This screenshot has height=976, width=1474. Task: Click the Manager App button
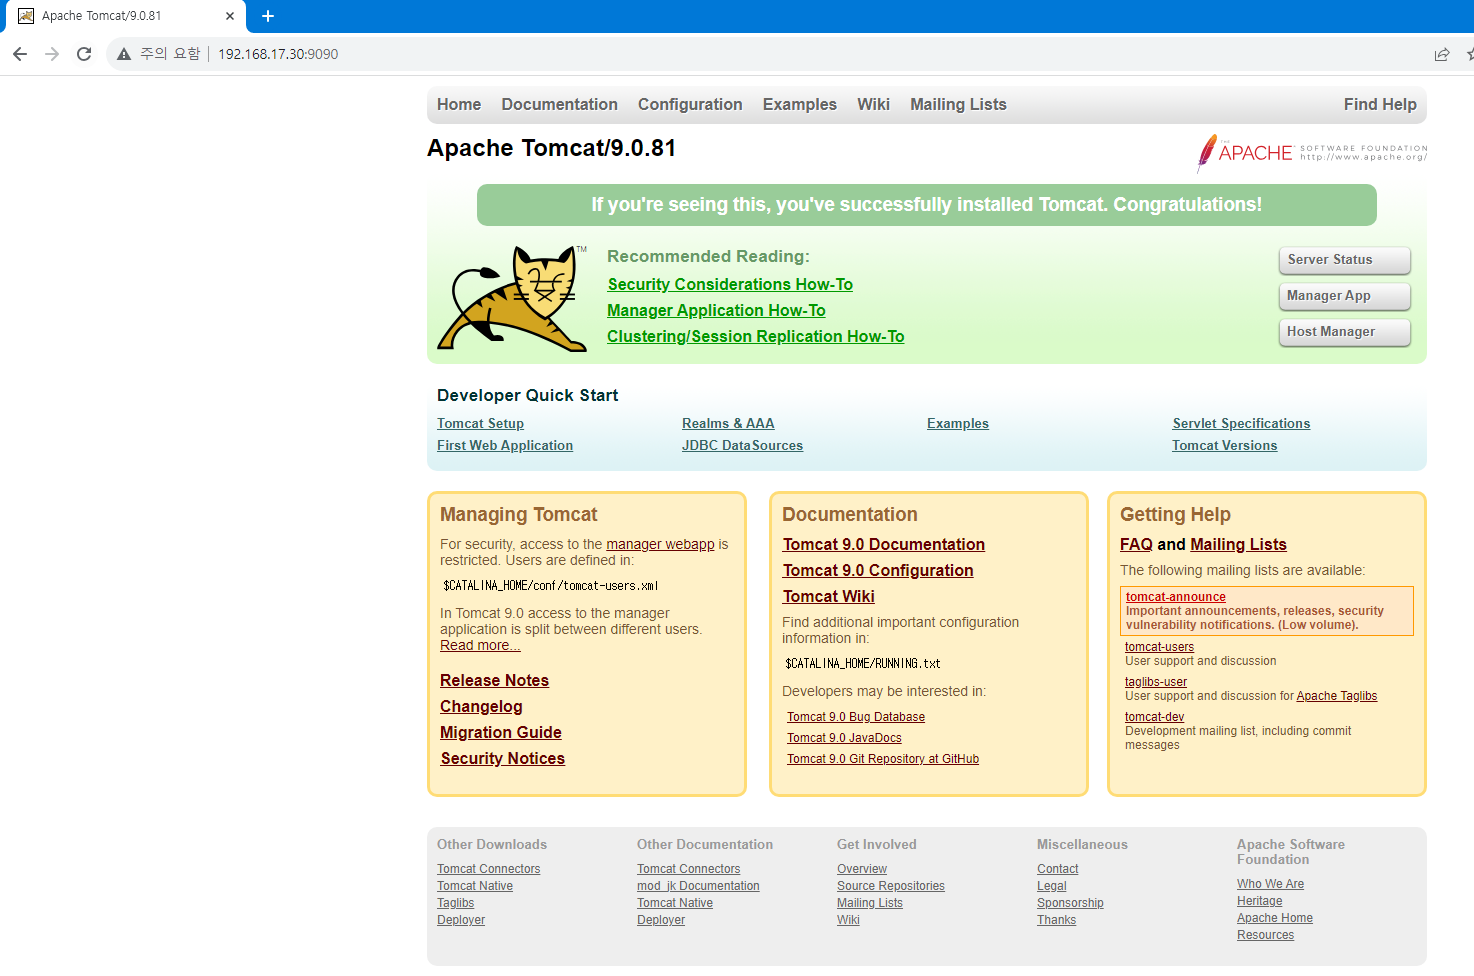1344,296
